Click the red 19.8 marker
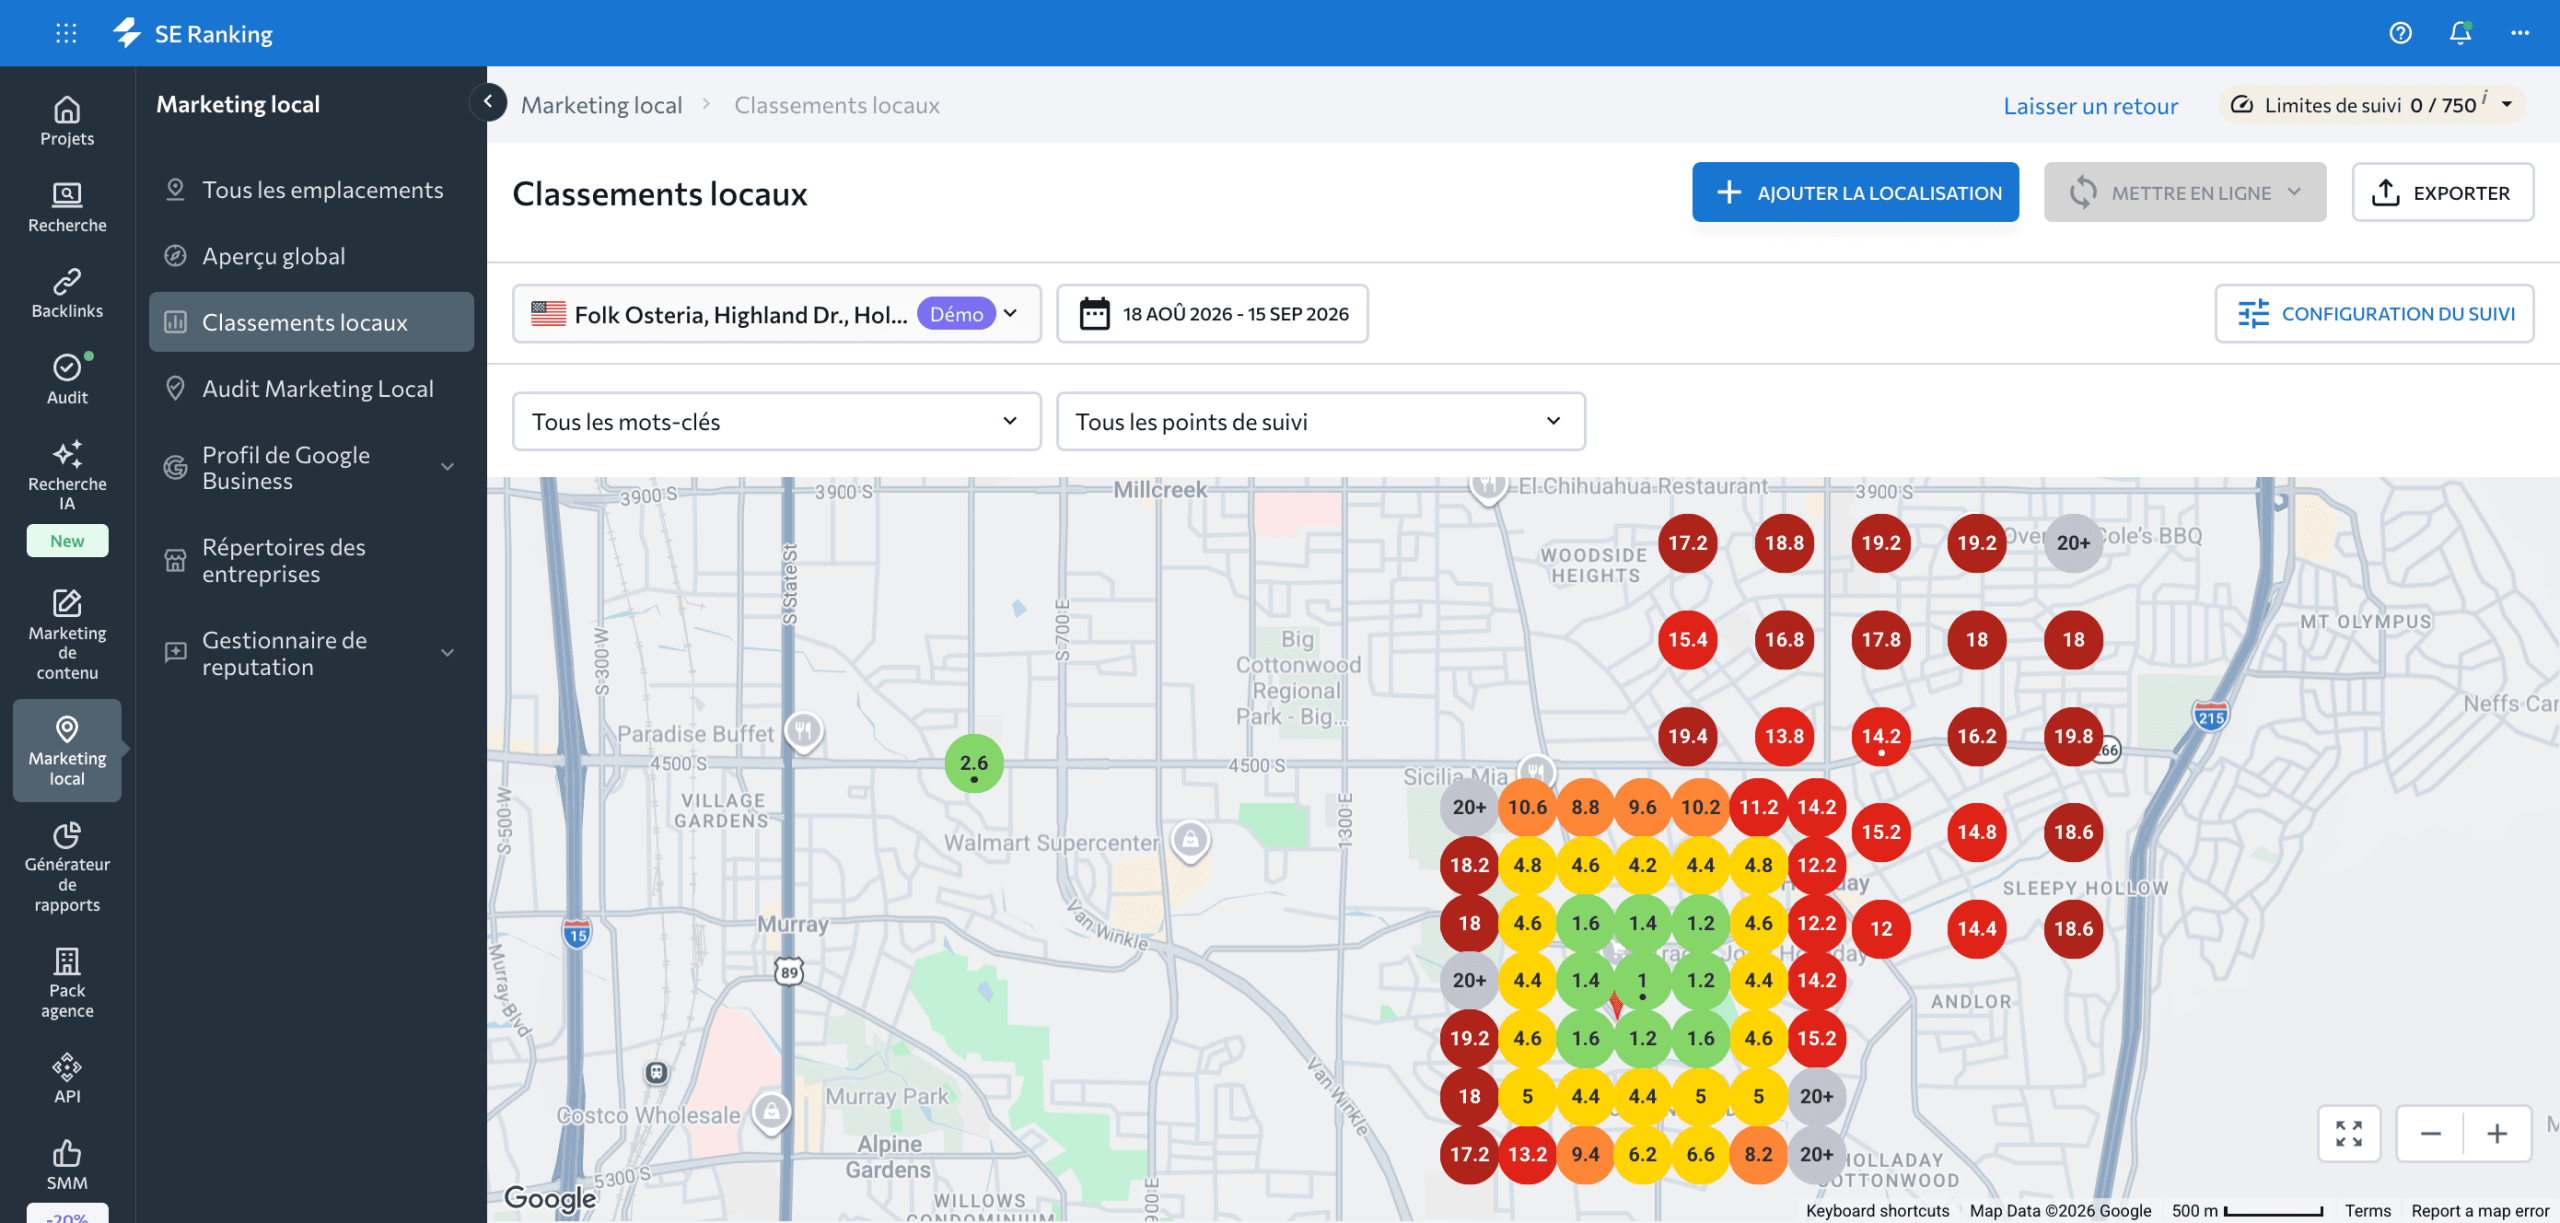 (x=2073, y=737)
